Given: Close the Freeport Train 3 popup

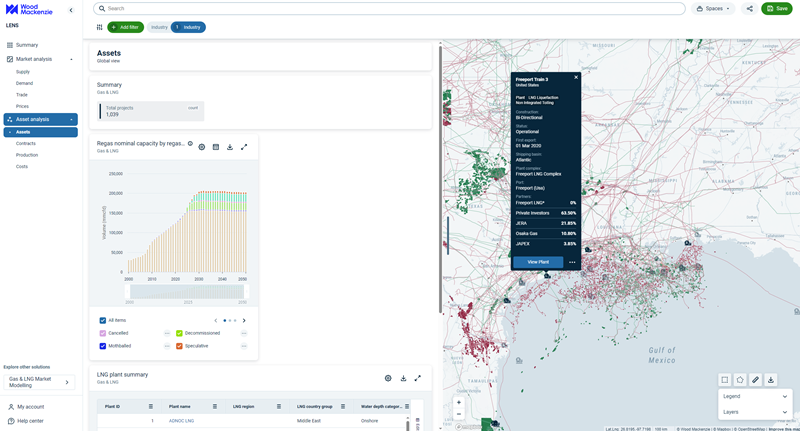Looking at the screenshot, I should coord(576,77).
